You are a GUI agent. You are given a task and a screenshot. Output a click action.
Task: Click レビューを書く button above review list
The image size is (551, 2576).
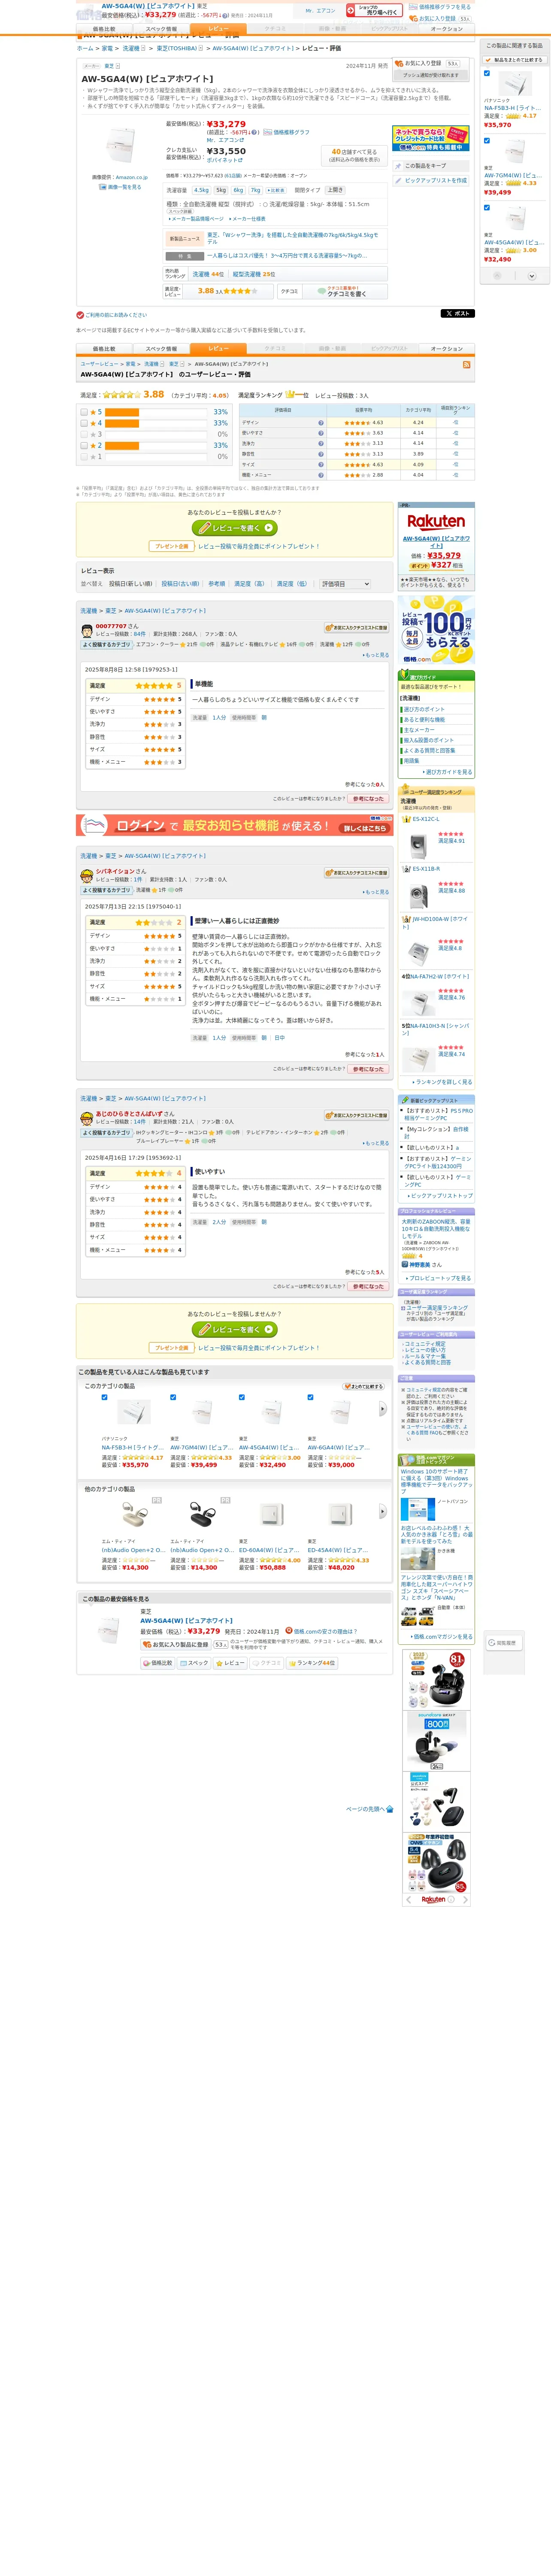point(235,528)
